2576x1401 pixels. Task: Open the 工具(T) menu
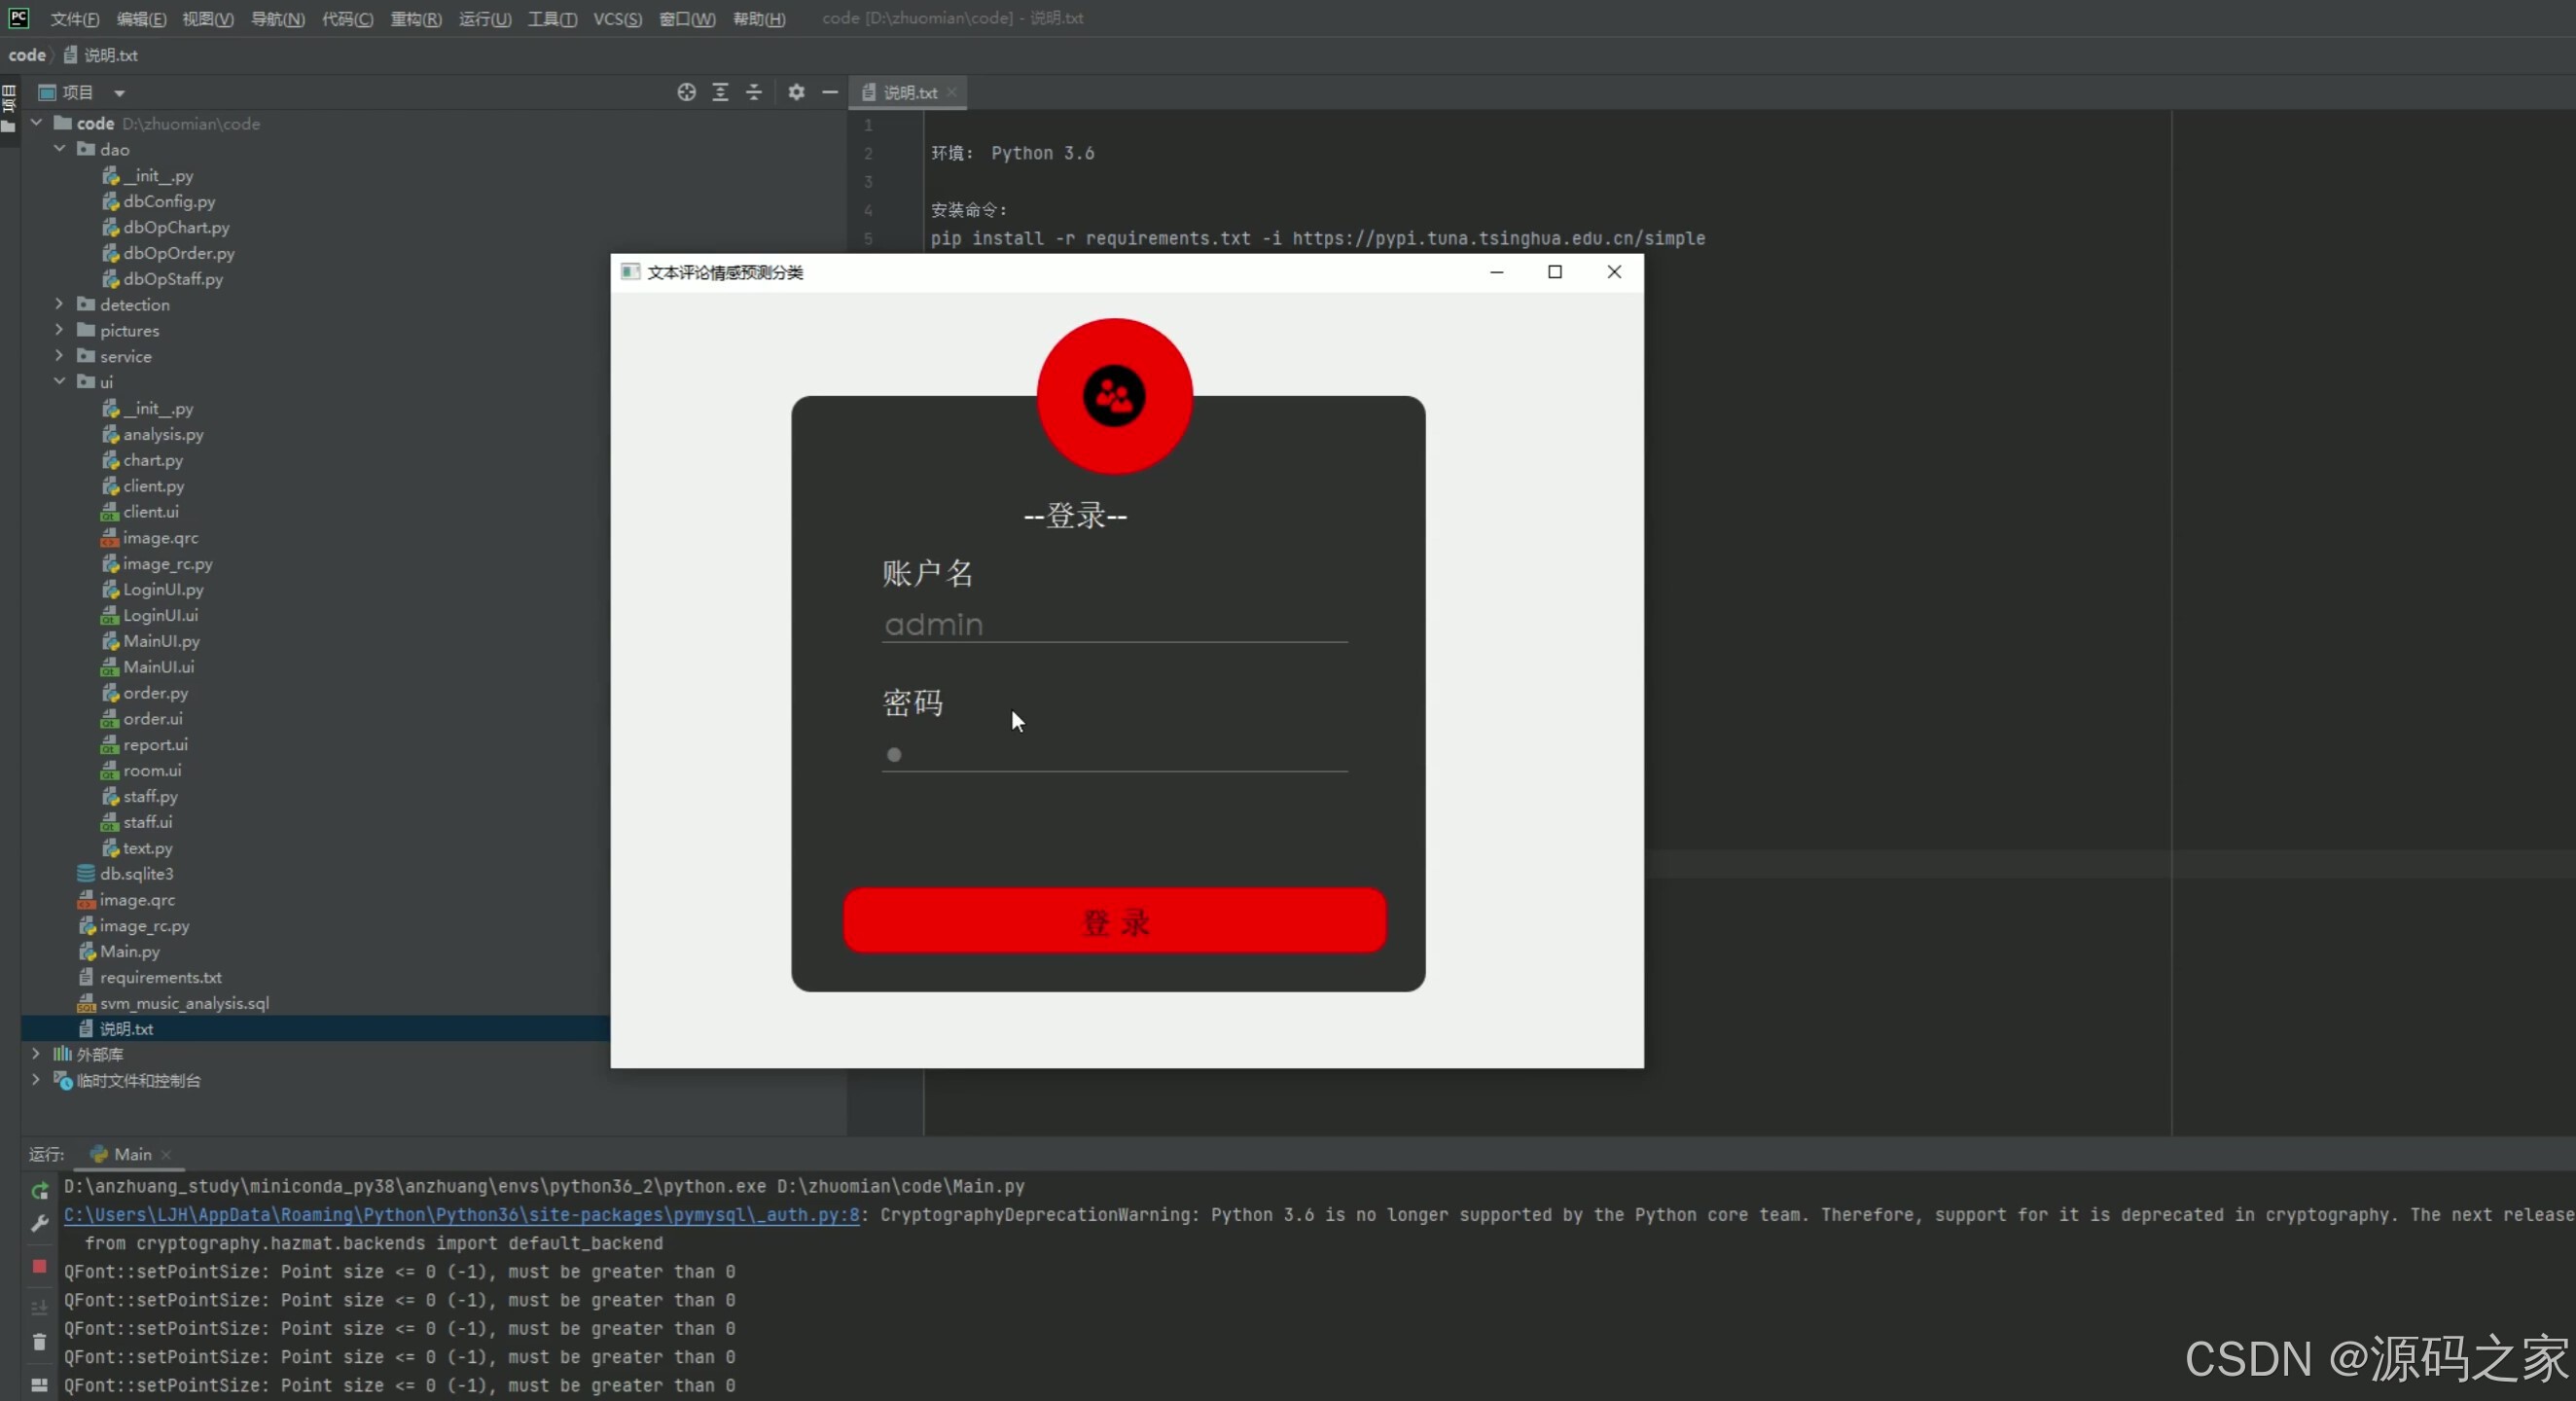(x=552, y=18)
